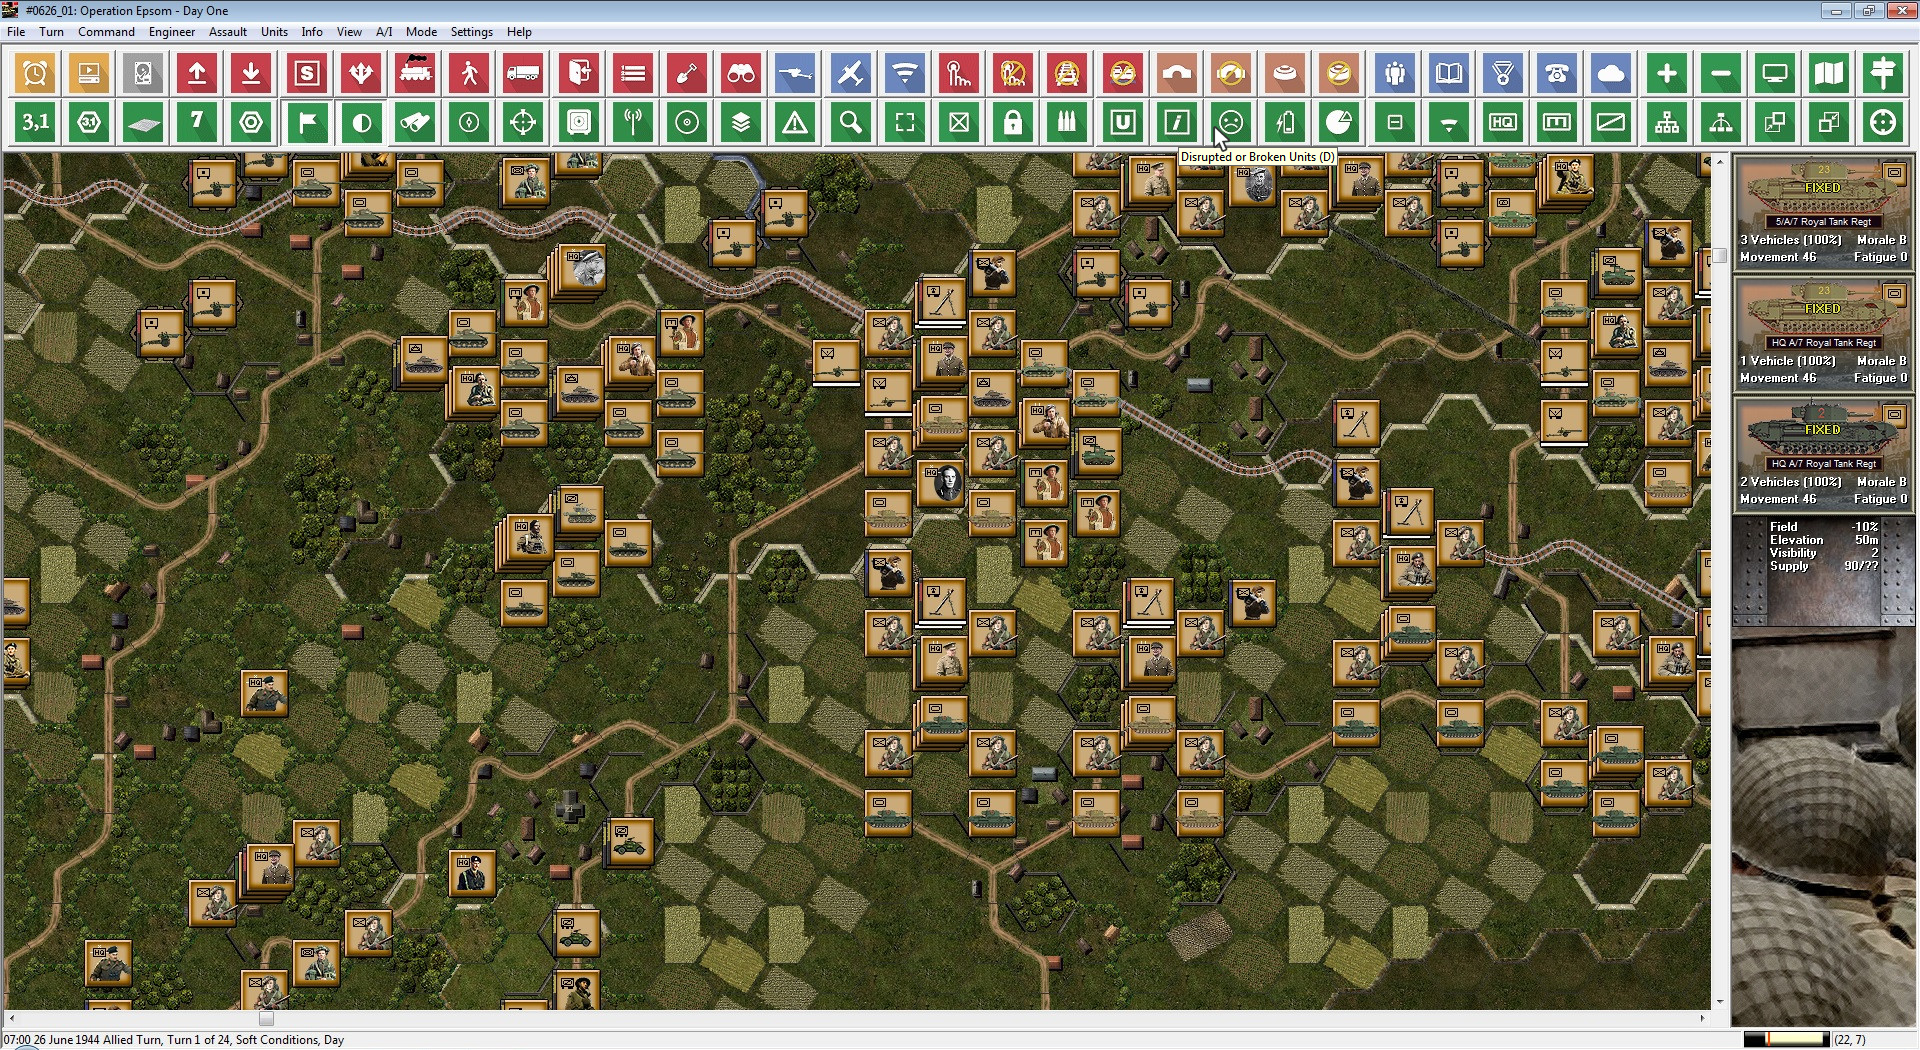Viewport: 1920px width, 1050px height.
Task: Click the blue telephone icon
Action: [x=1557, y=73]
